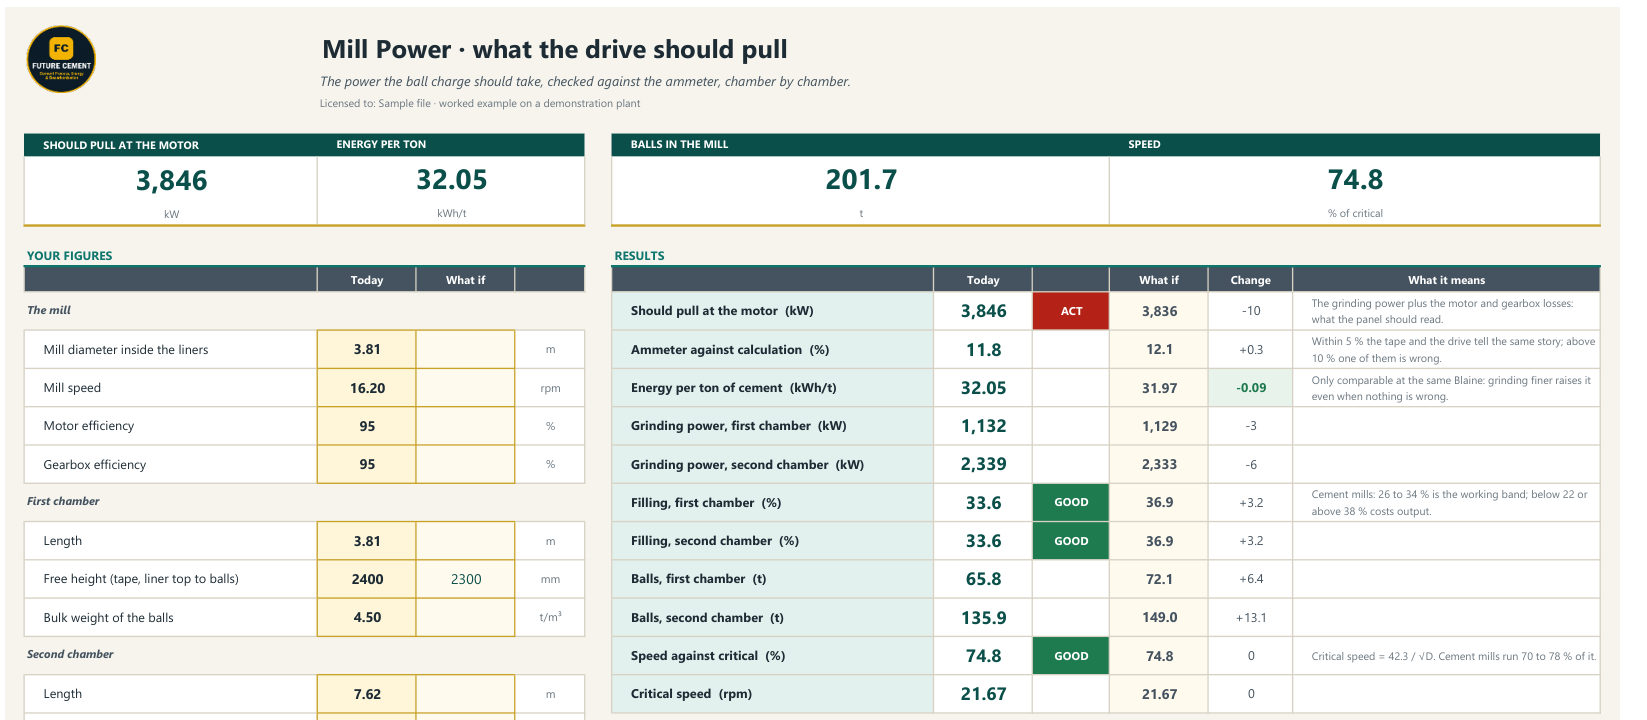Screen dimensions: 1647x720
Task: Click the Energy per ton change -0.09
Action: (x=1251, y=388)
